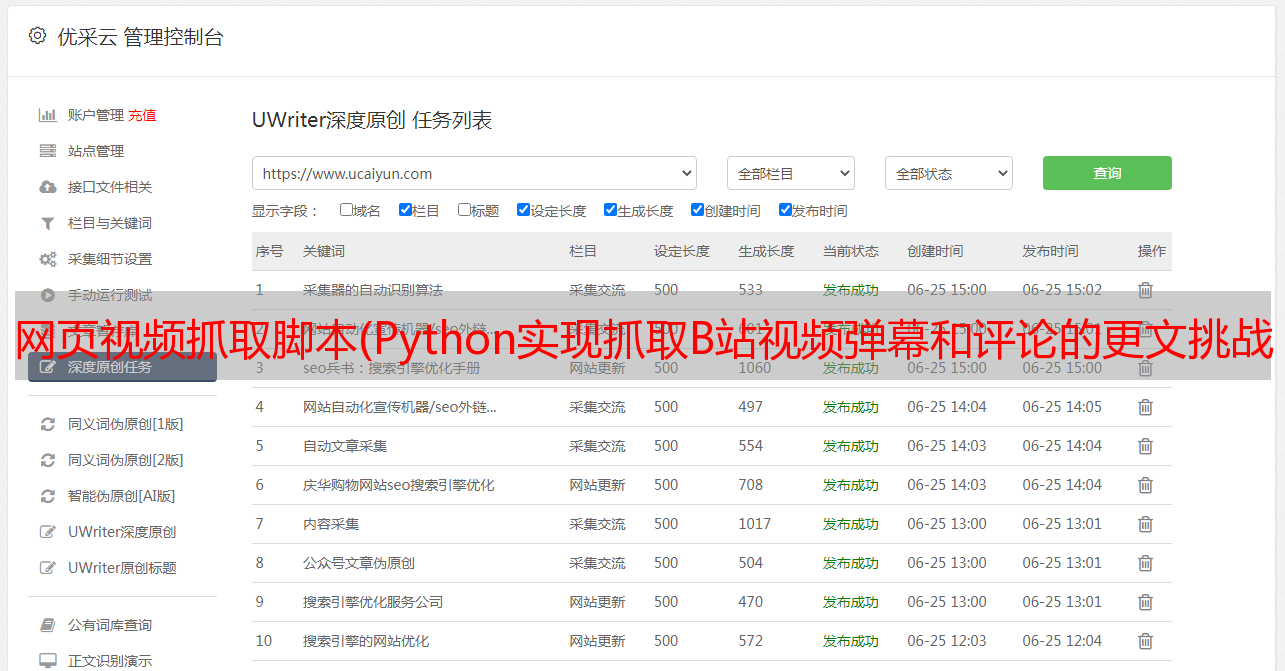1285x671 pixels.
Task: Click the 账户管理 bar chart icon
Action: coord(47,115)
